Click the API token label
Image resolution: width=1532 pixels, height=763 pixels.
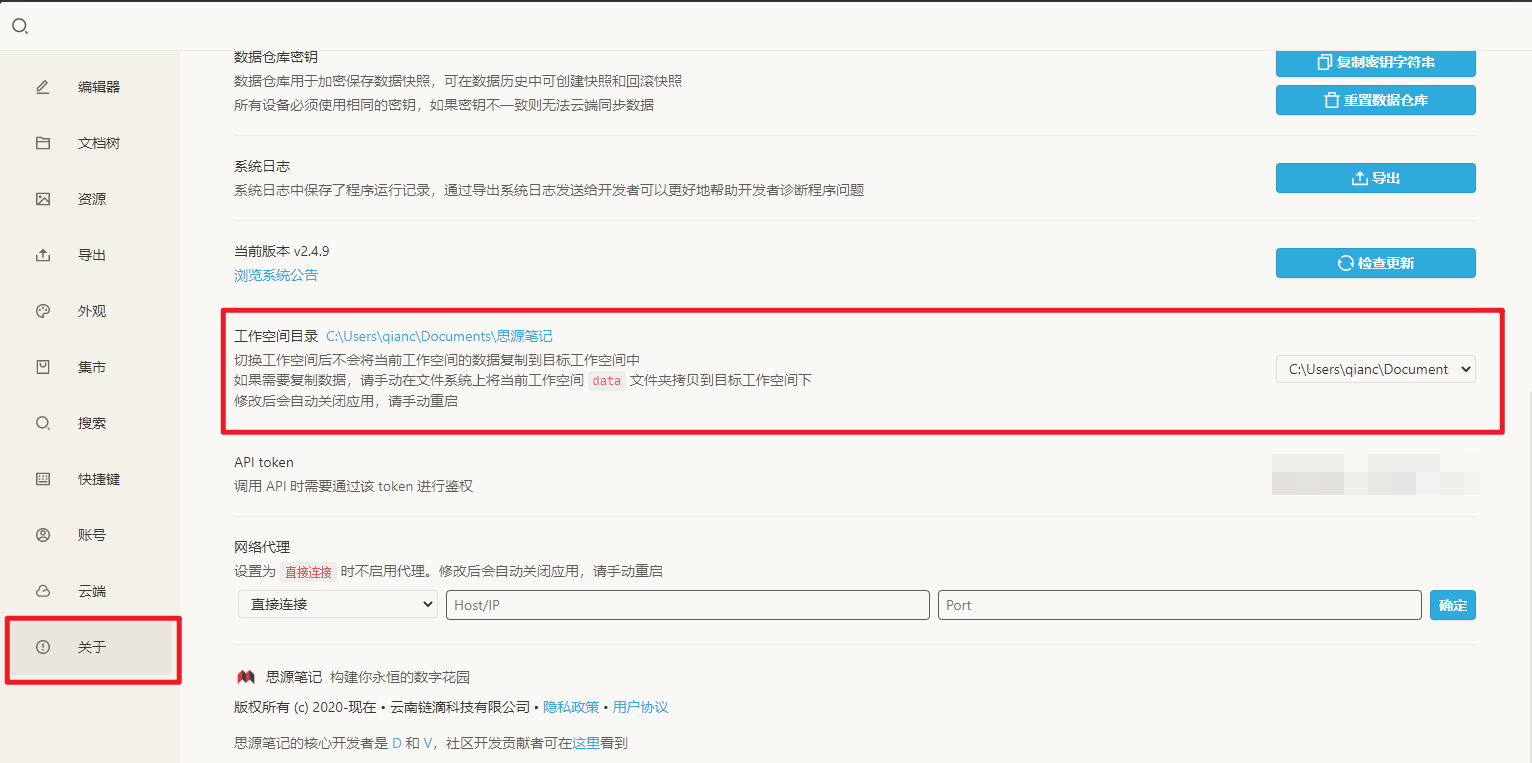264,462
